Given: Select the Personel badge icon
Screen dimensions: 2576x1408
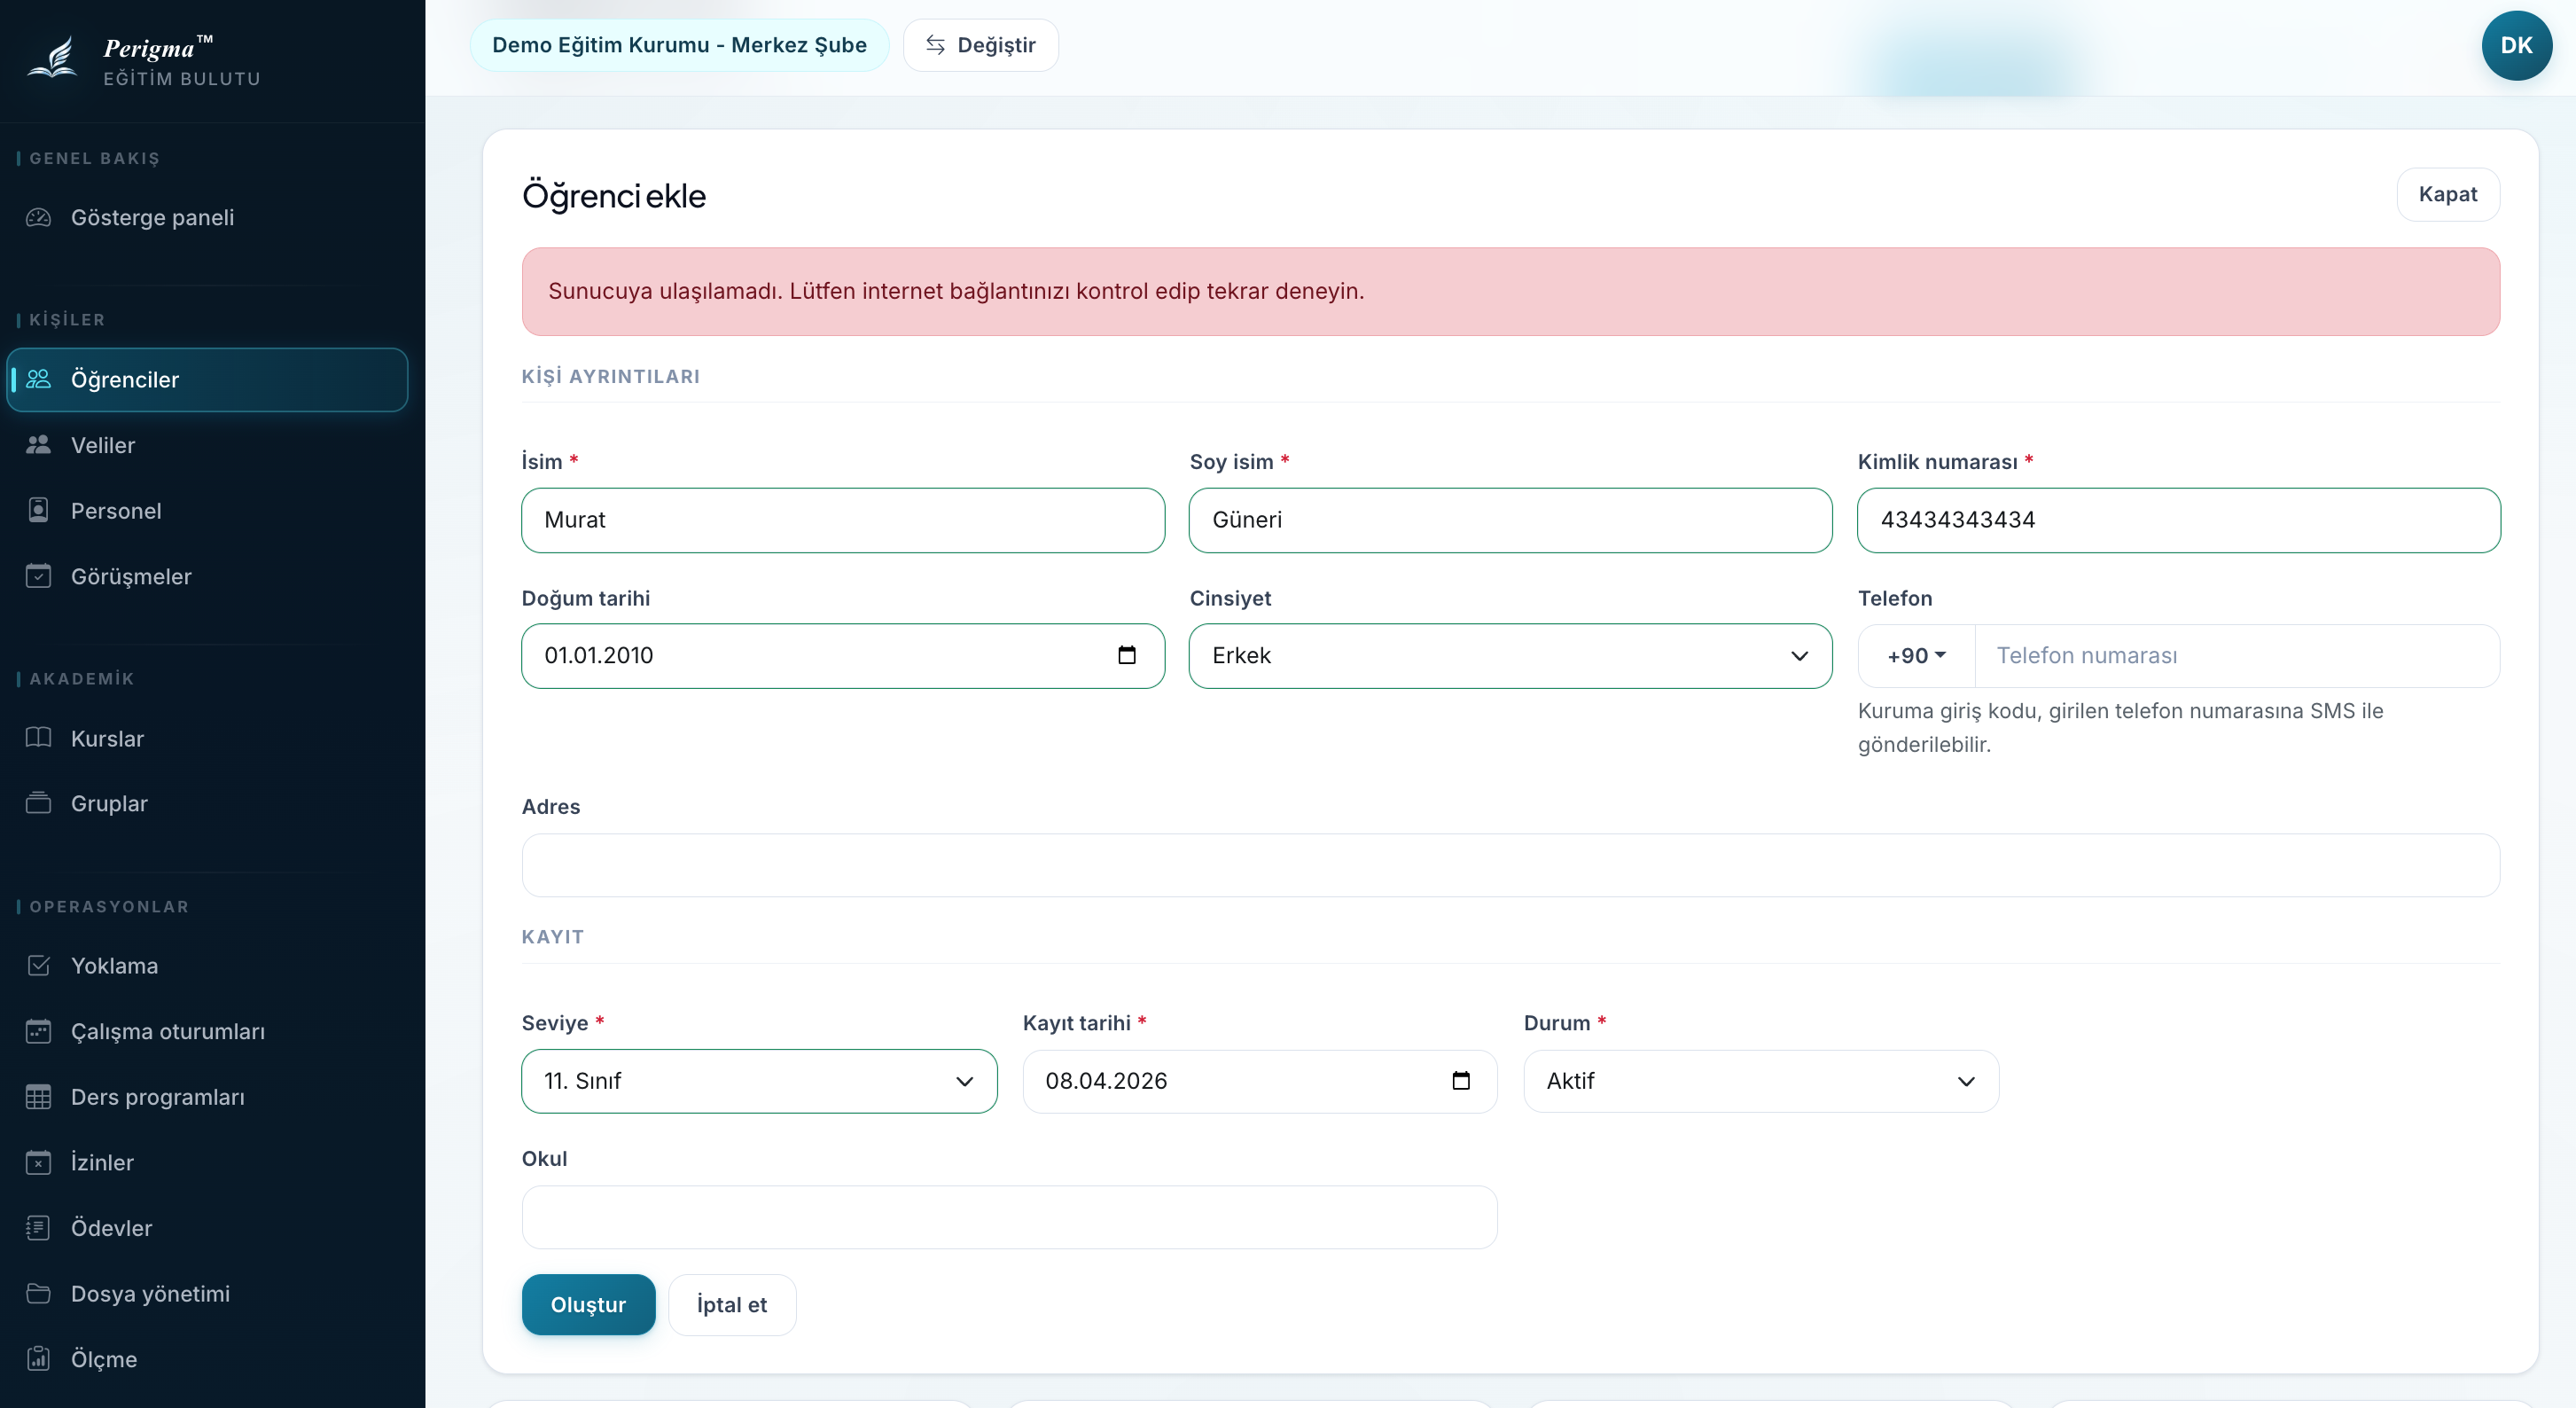Looking at the screenshot, I should [x=38, y=510].
